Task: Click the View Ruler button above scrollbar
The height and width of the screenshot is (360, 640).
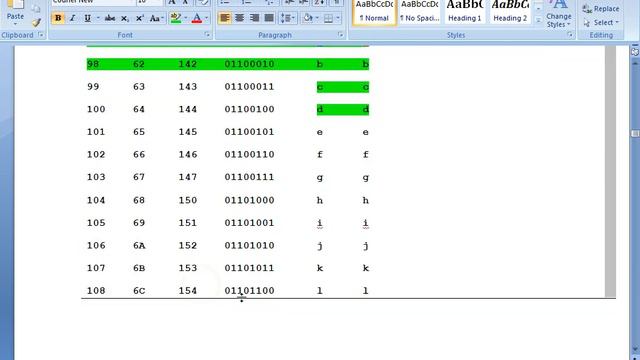Action: point(635,52)
